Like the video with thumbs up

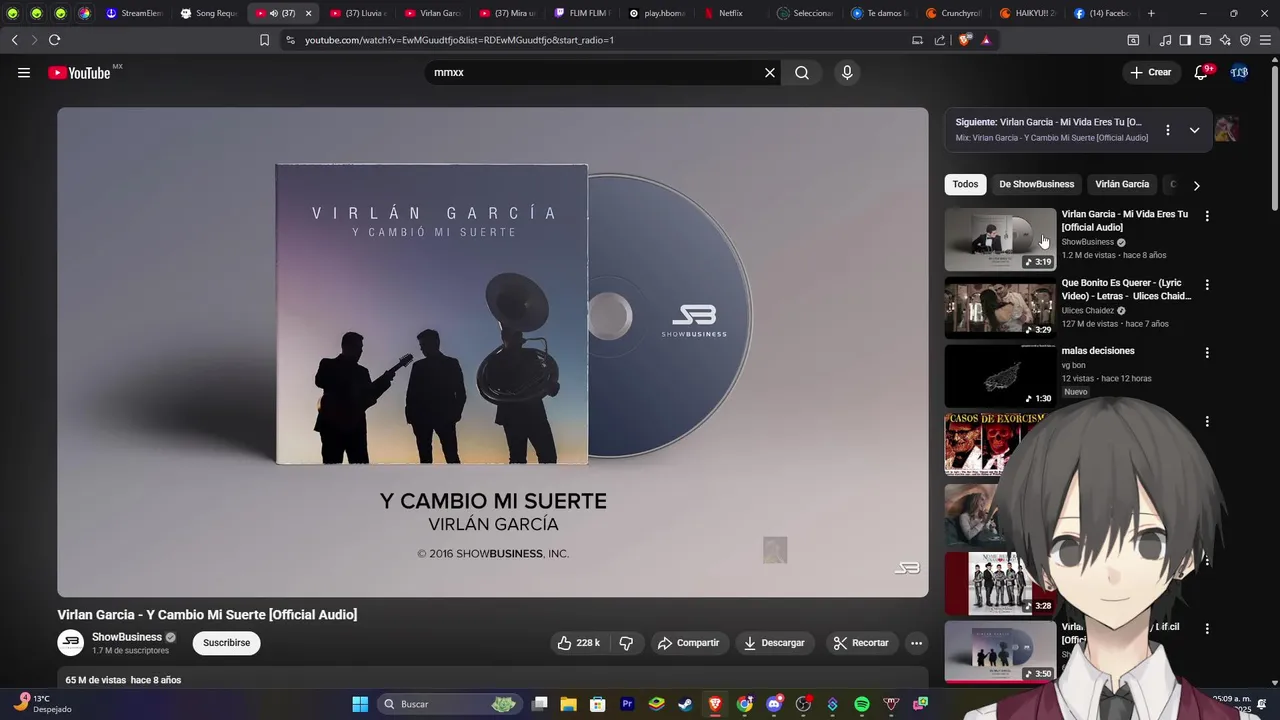point(578,643)
